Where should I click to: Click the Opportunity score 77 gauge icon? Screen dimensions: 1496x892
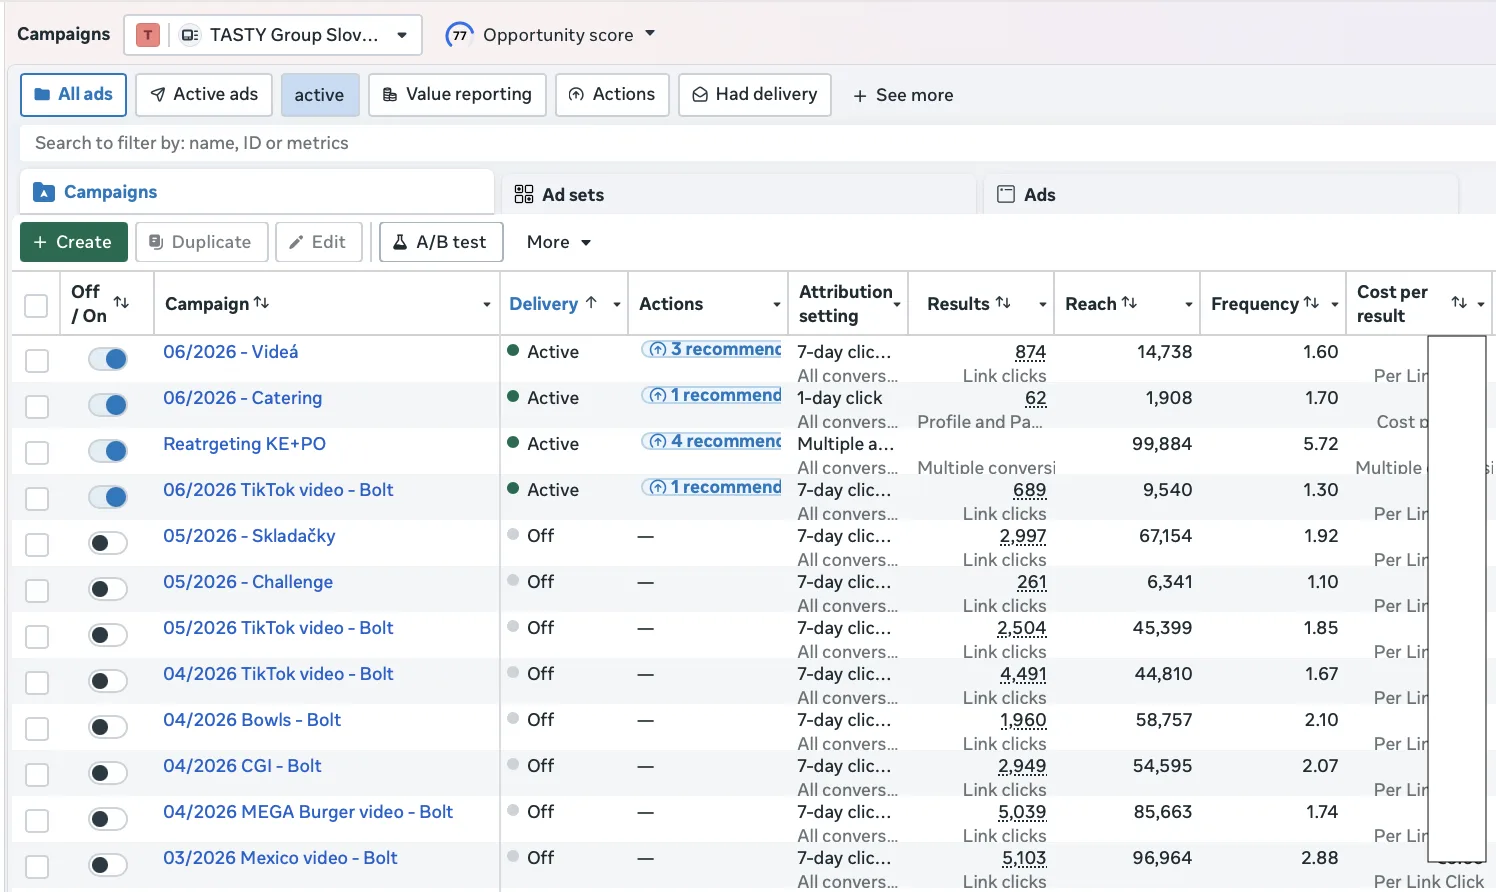pos(459,35)
